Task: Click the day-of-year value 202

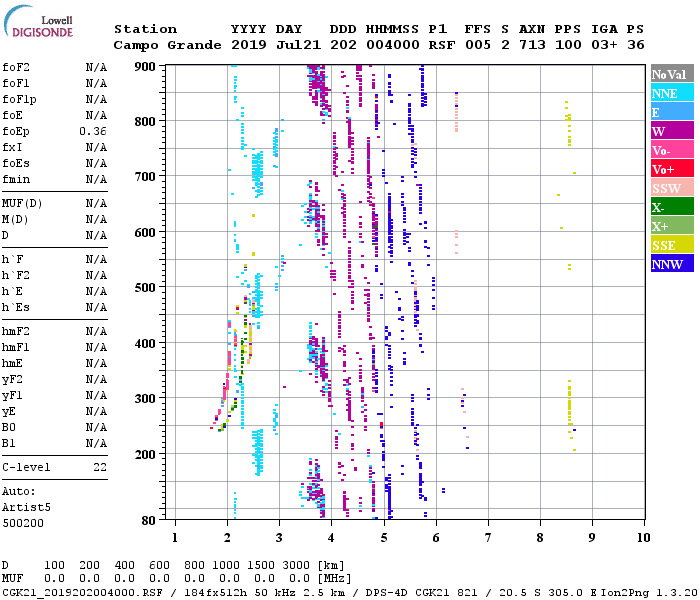Action: (x=343, y=45)
